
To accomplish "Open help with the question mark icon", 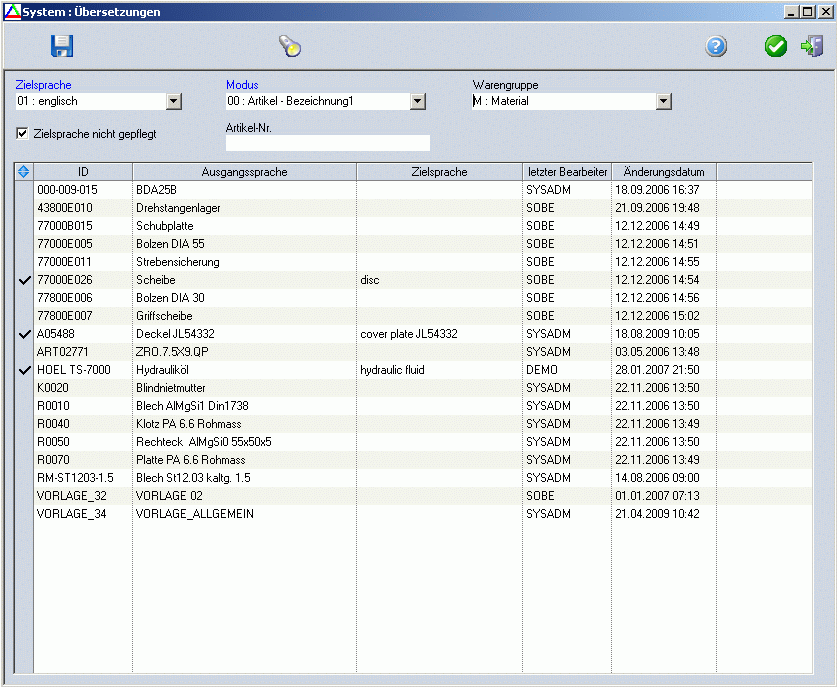I will click(x=716, y=46).
